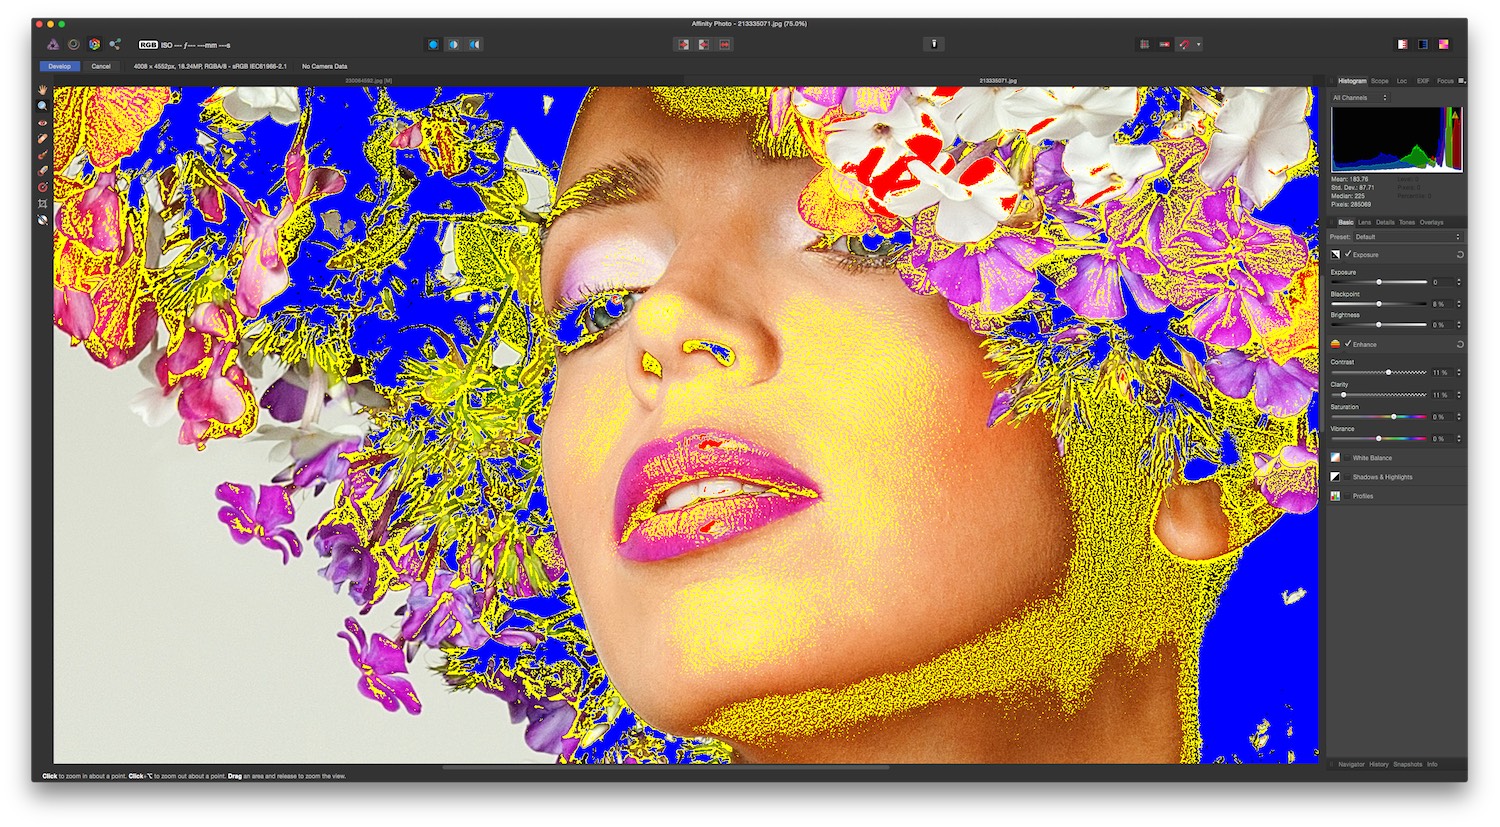The width and height of the screenshot is (1500, 827).
Task: Switch to the Export persona
Action: point(115,44)
